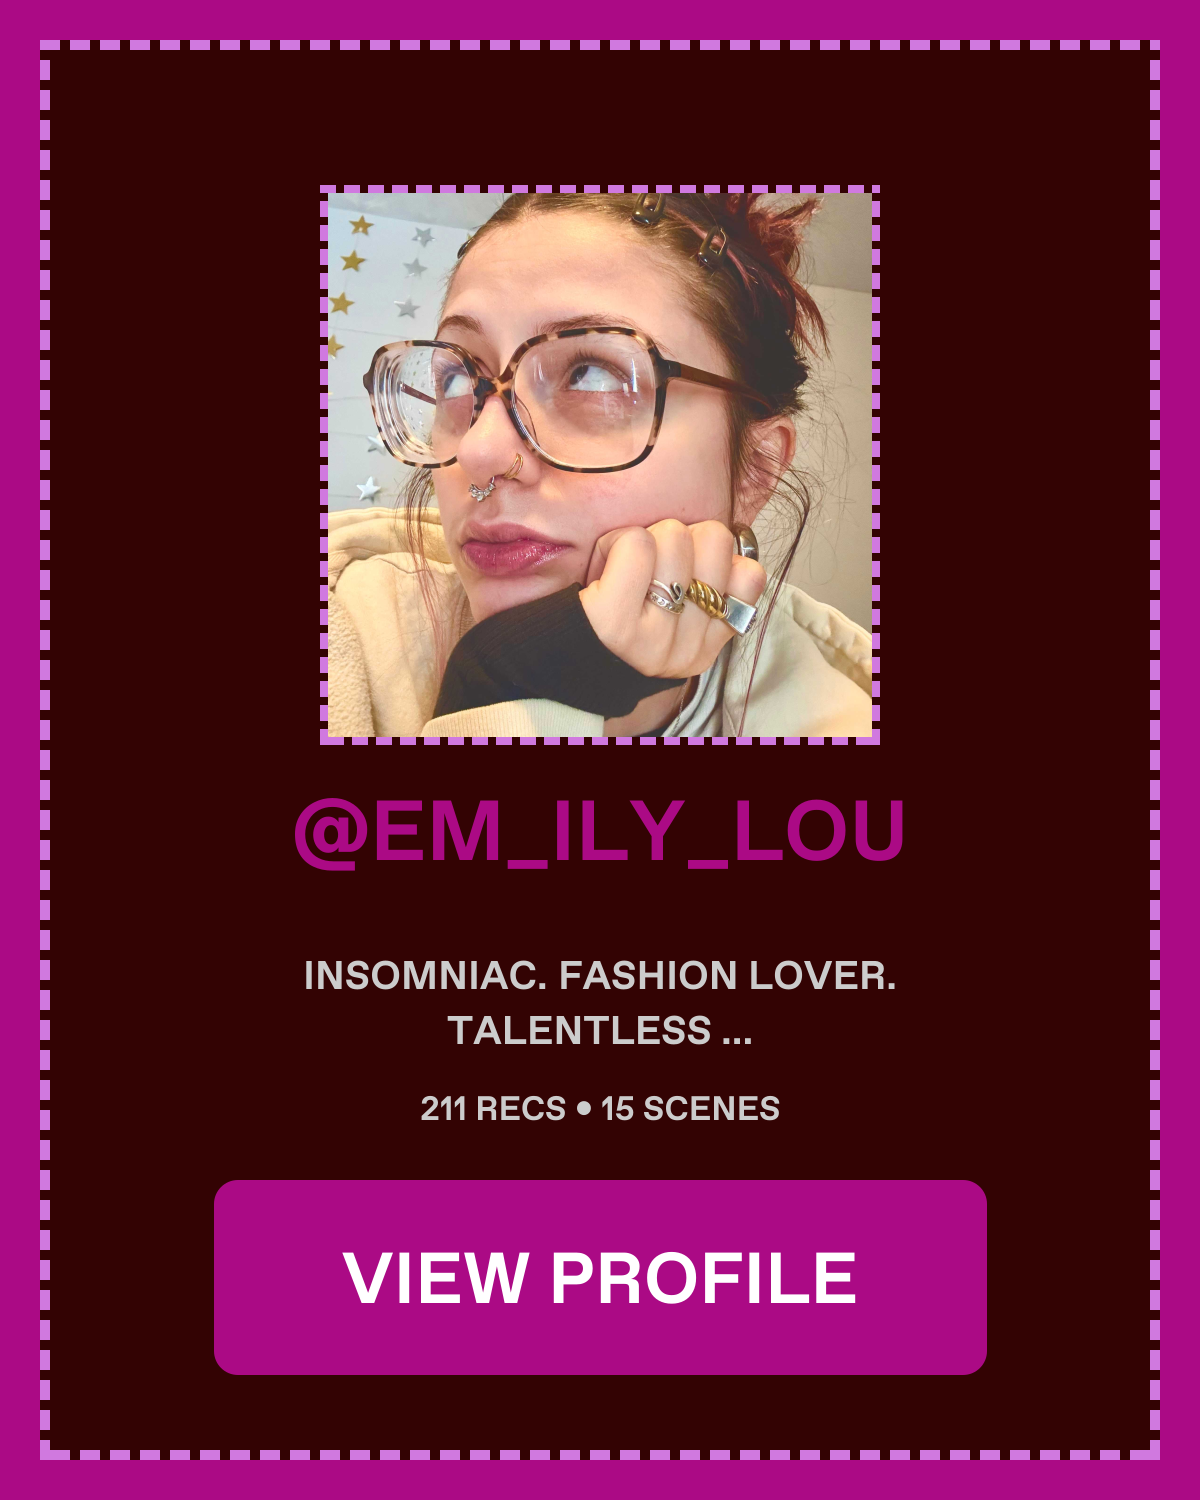Screen dimensions: 1200x1500
Task: Select the profile photo thumbnail
Action: [600, 465]
